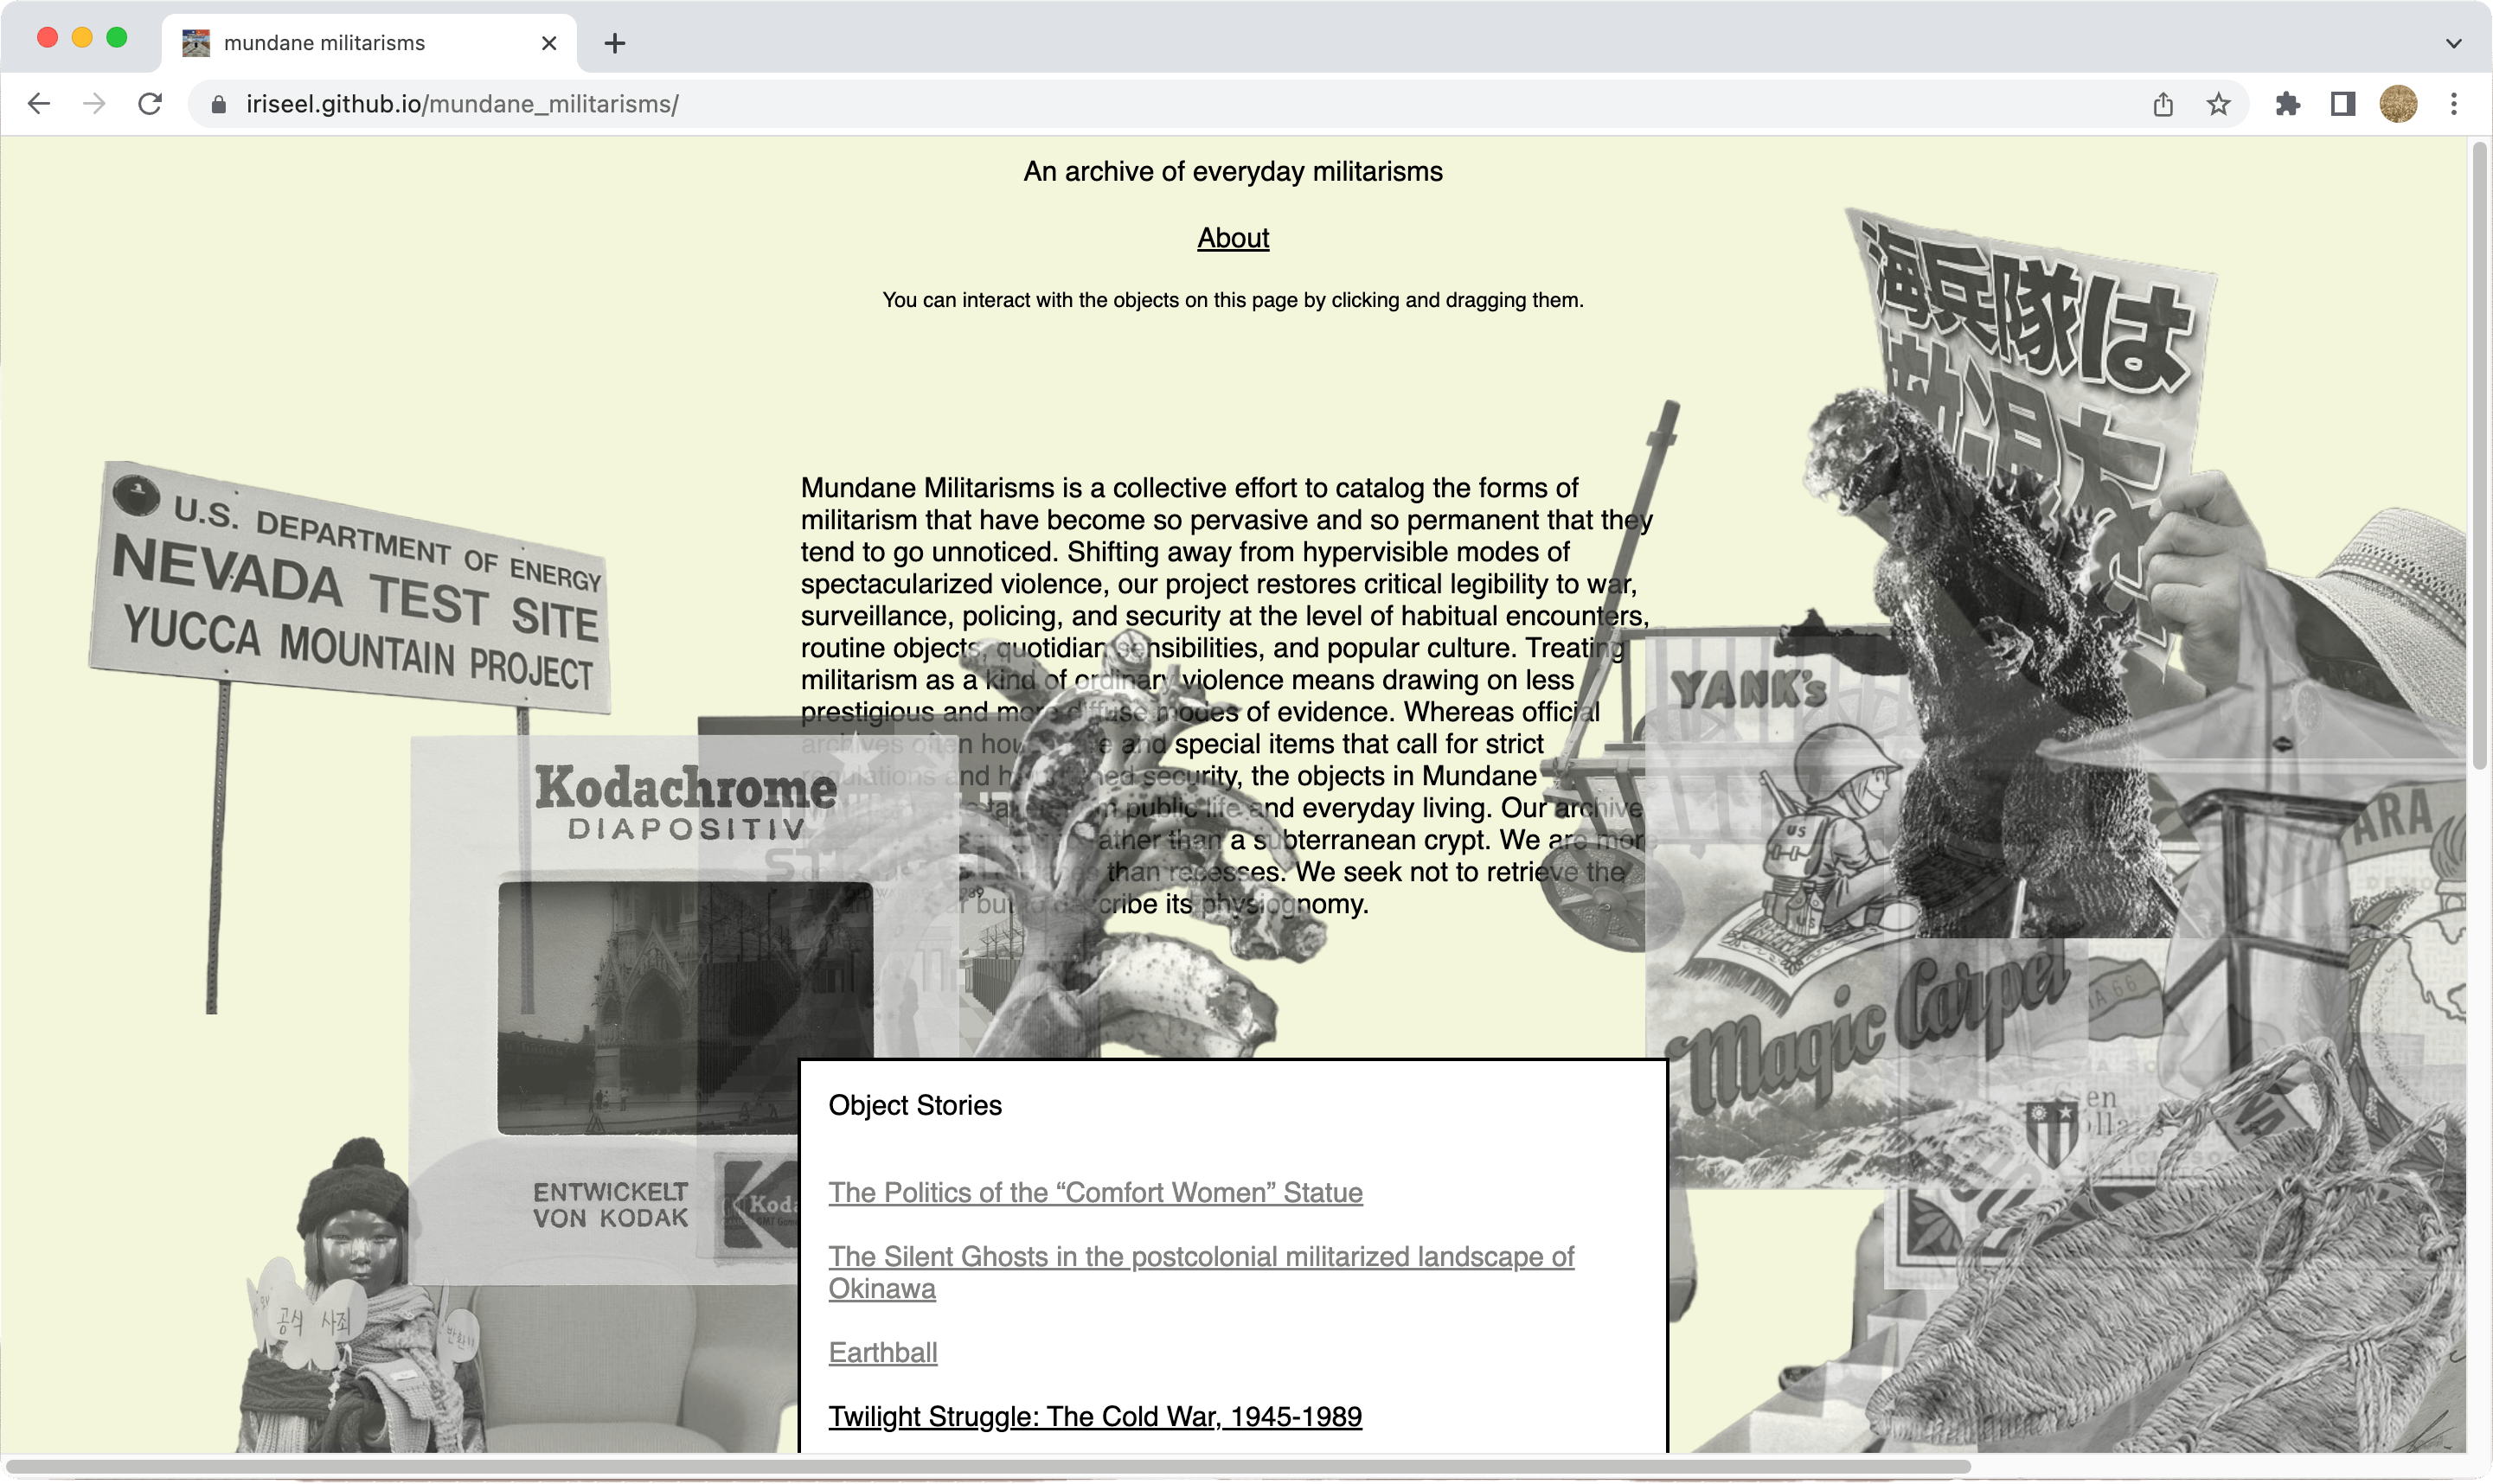Close the mundane militarisms tab
This screenshot has width=2493, height=1484.
(x=549, y=43)
